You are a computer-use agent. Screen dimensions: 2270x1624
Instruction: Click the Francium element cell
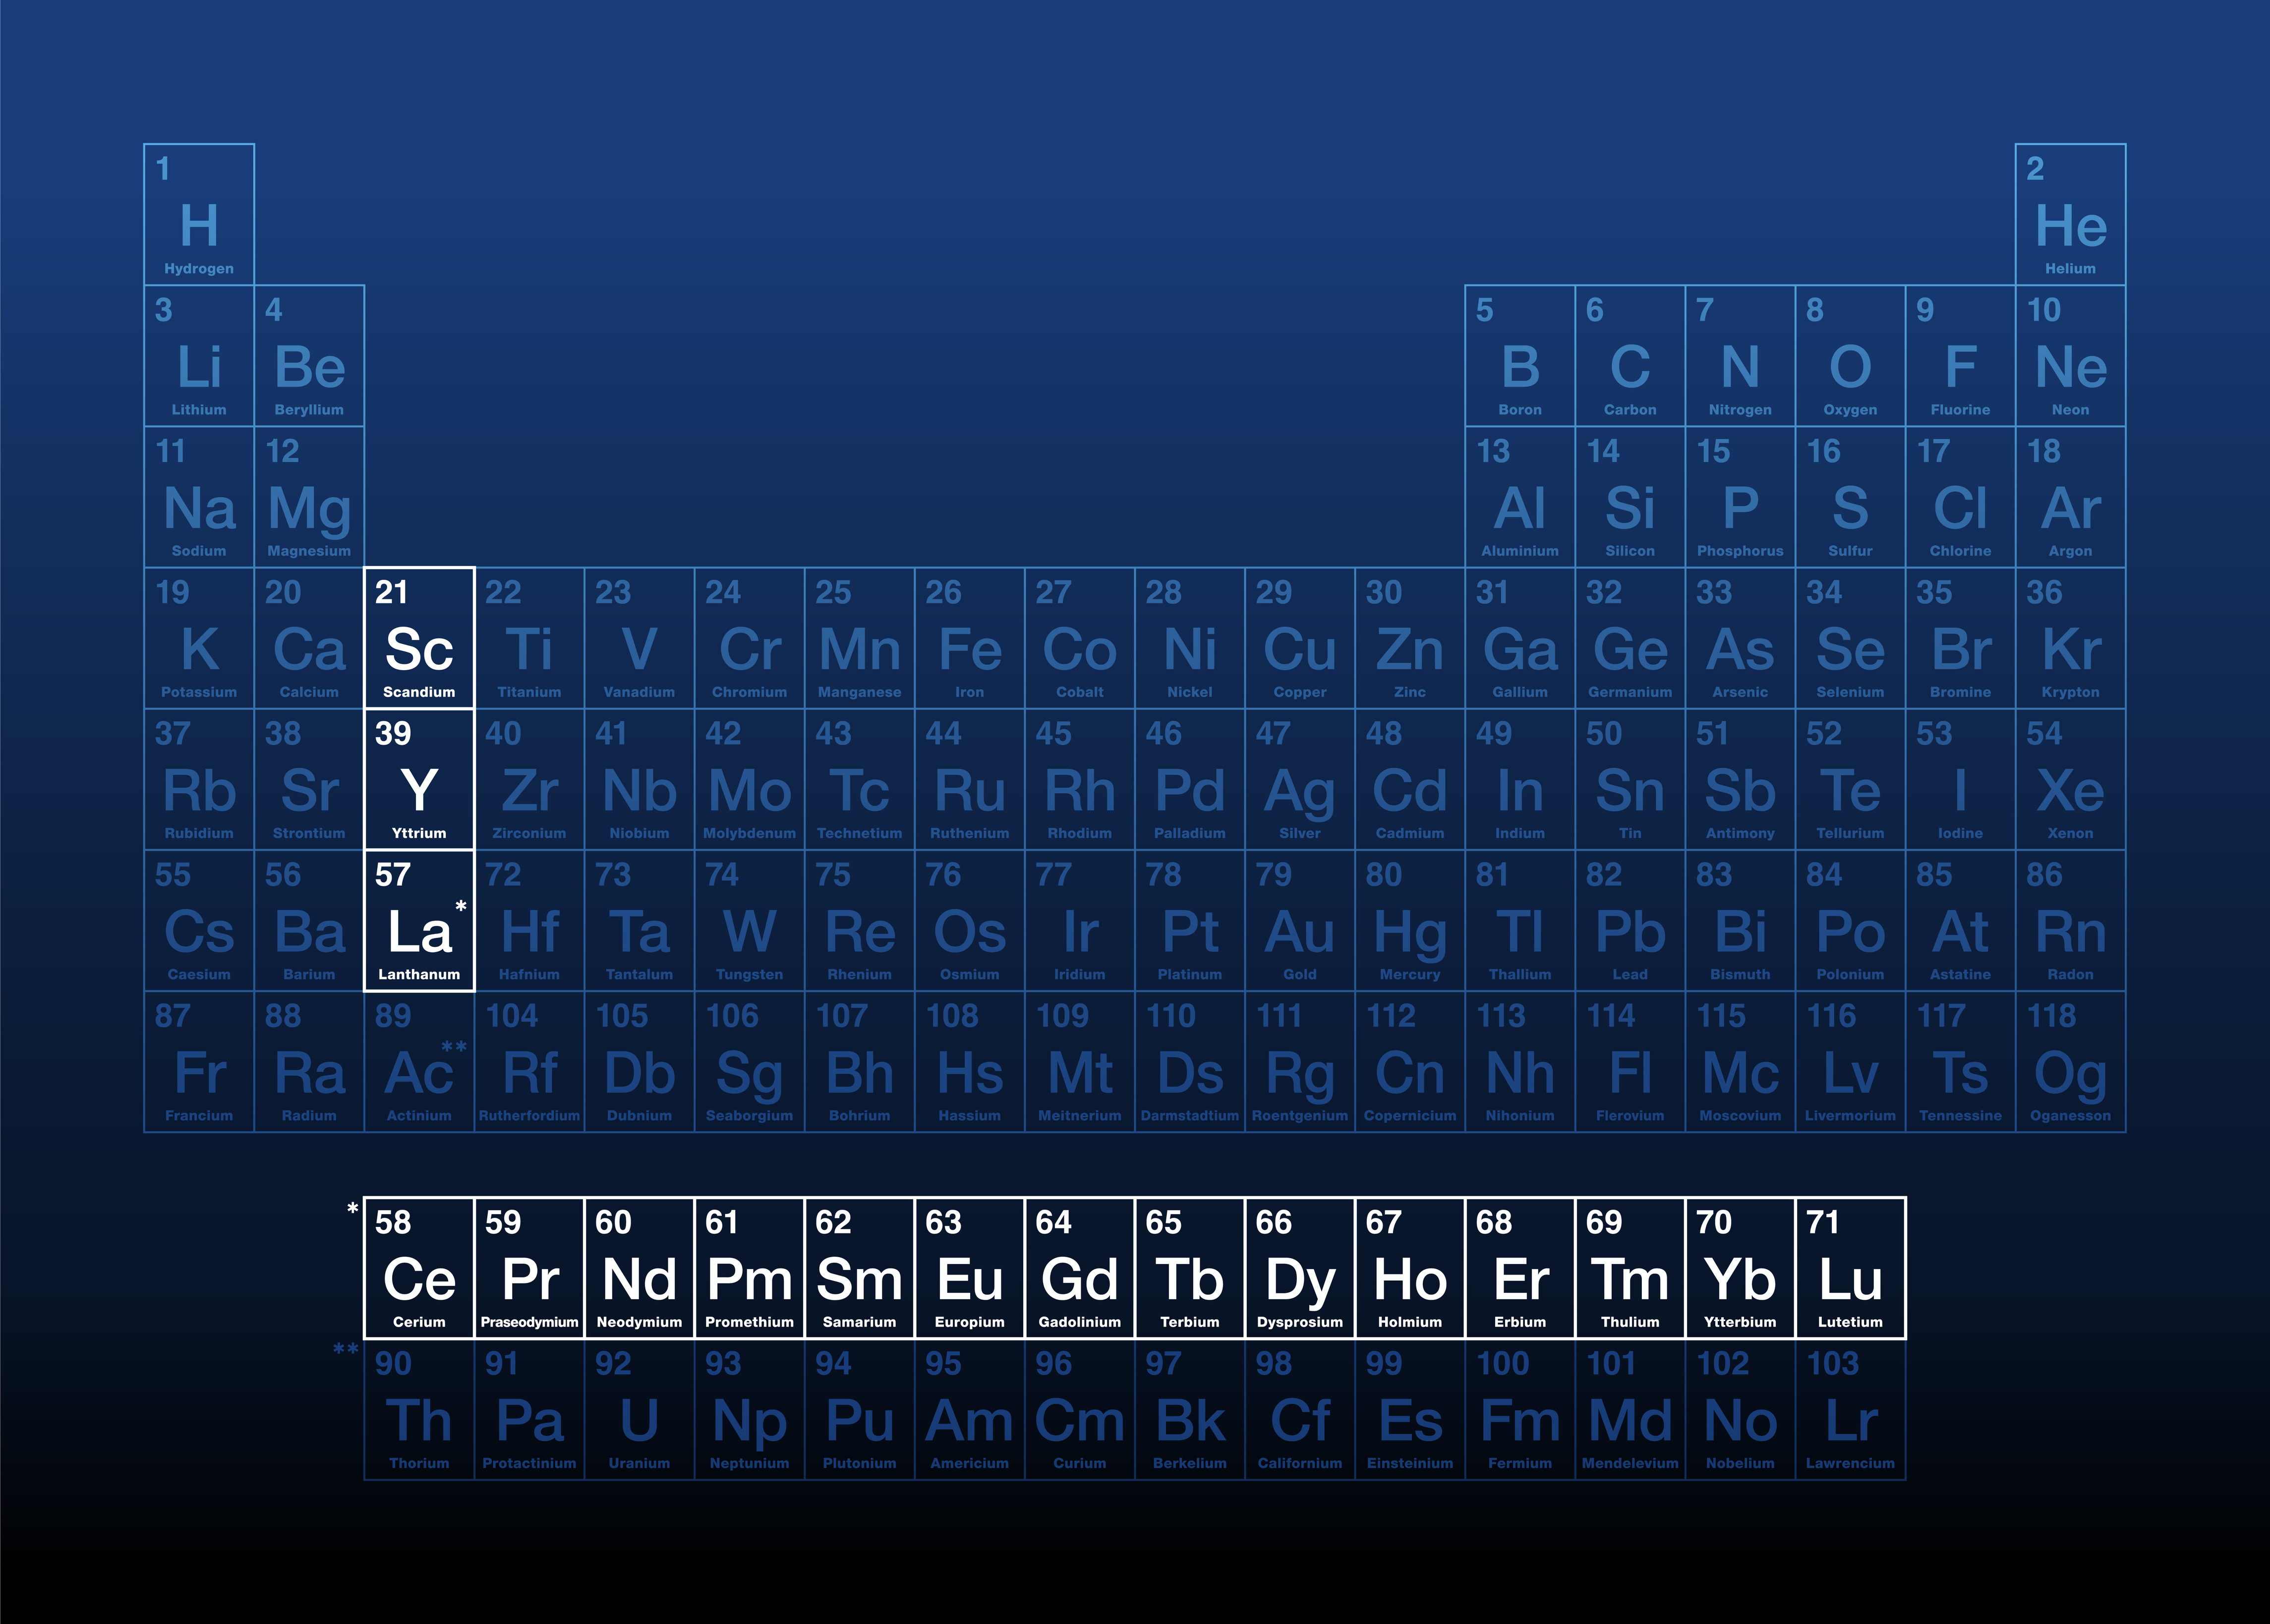pyautogui.click(x=199, y=1062)
